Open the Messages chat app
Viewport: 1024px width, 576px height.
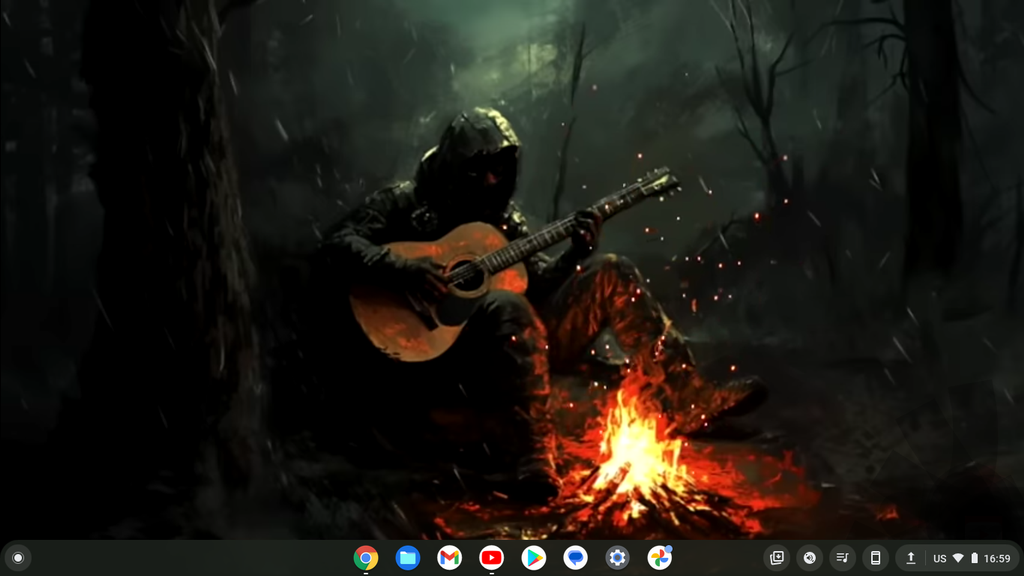[575, 558]
